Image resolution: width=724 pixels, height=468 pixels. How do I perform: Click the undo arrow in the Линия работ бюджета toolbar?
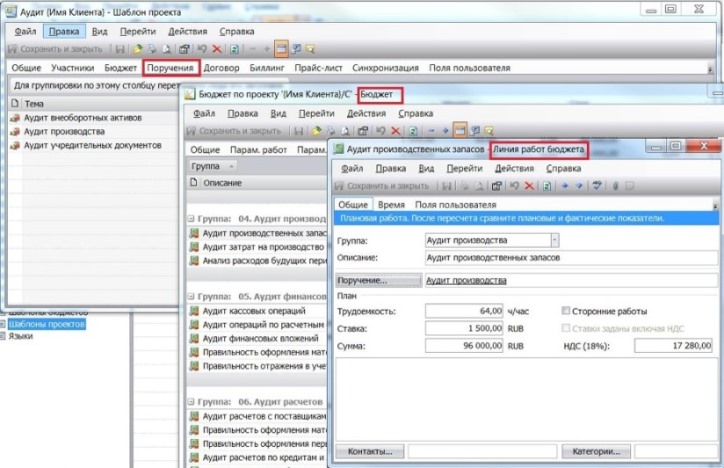coord(514,186)
